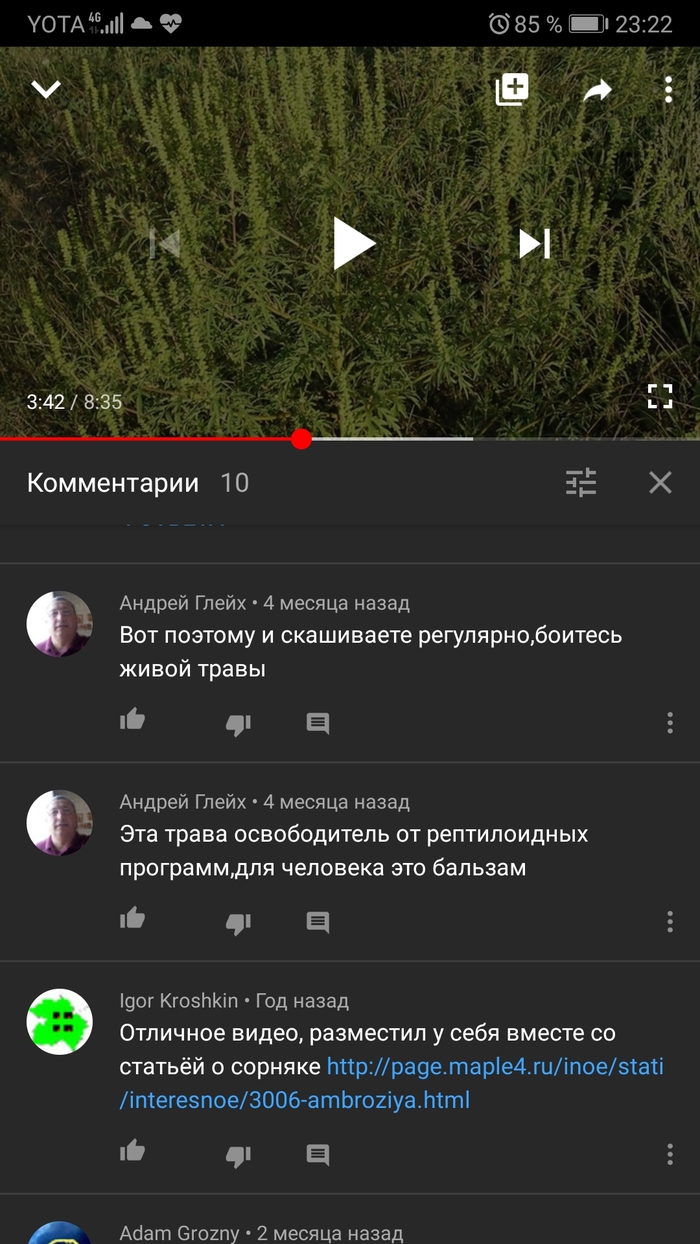Tap the add to playlist icon

point(512,90)
